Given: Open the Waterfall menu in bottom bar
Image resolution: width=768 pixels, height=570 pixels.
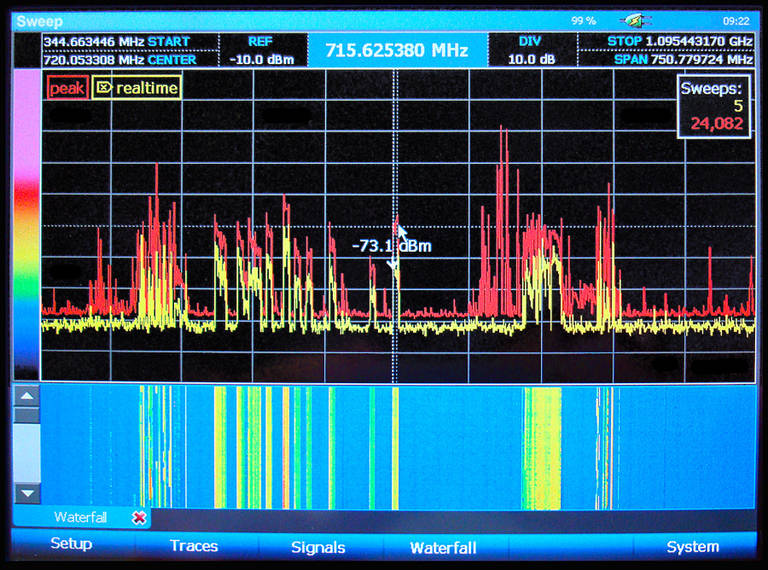Looking at the screenshot, I should (x=443, y=547).
